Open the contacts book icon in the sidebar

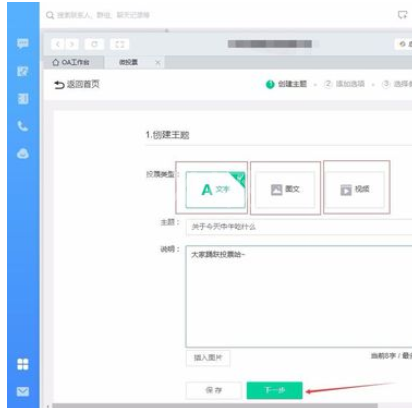(23, 99)
